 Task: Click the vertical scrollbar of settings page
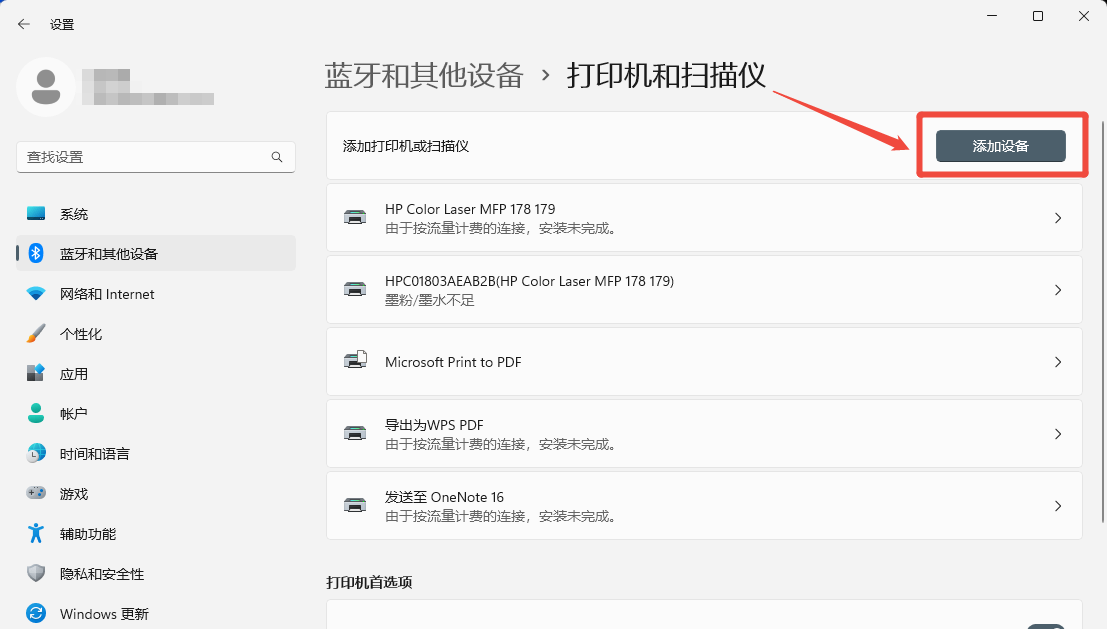point(1103,321)
